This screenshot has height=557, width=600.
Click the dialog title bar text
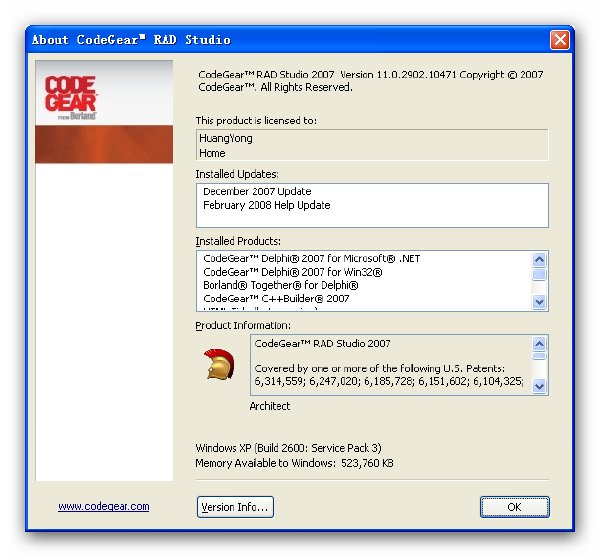click(131, 40)
